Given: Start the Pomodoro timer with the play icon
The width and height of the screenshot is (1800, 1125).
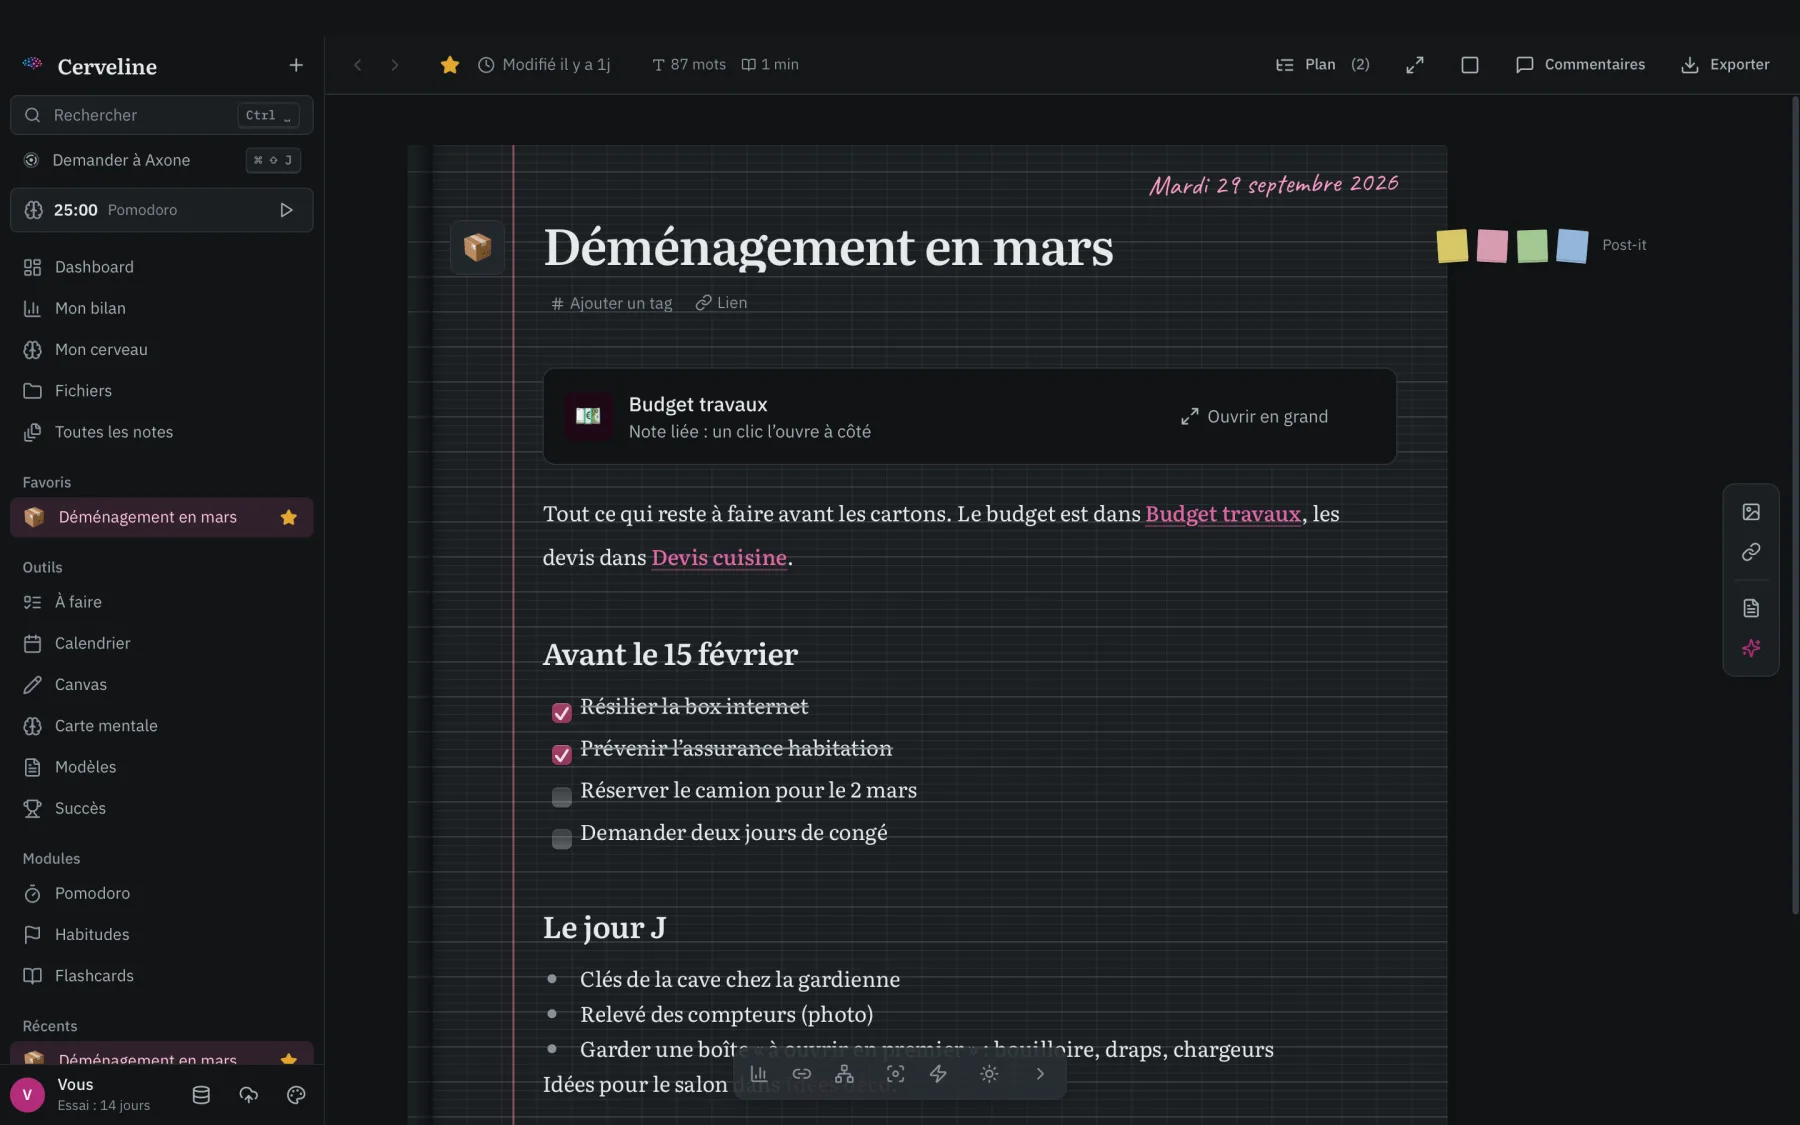Looking at the screenshot, I should tap(286, 210).
